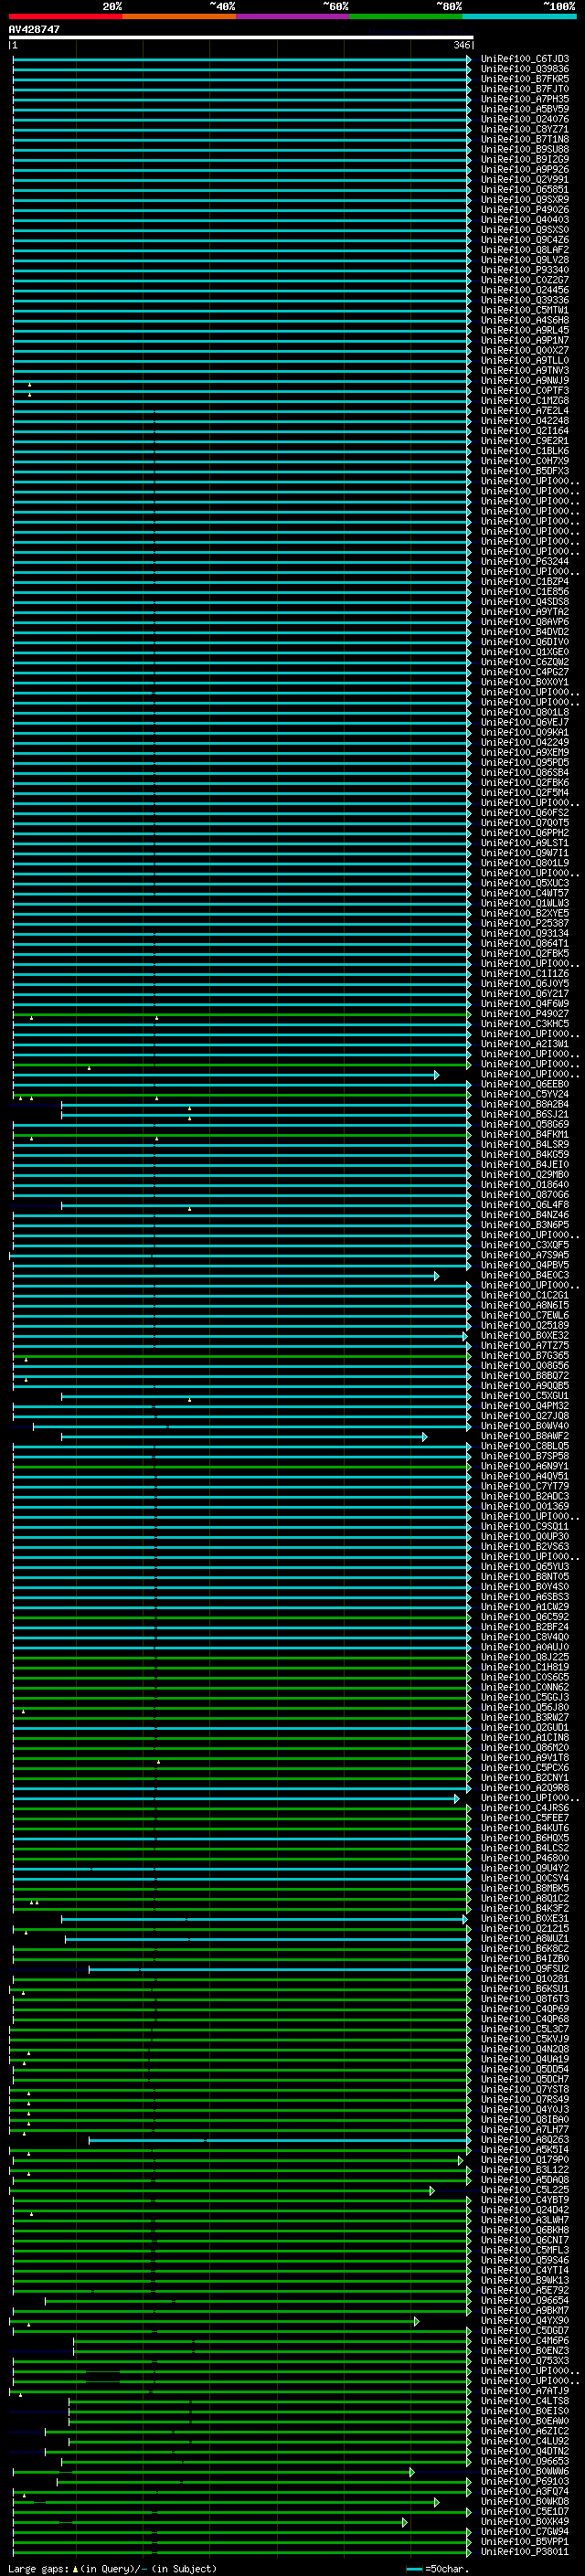This screenshot has height=2576, width=585.
Task: Select hit label UniRef100_O24076
Action: (x=525, y=119)
